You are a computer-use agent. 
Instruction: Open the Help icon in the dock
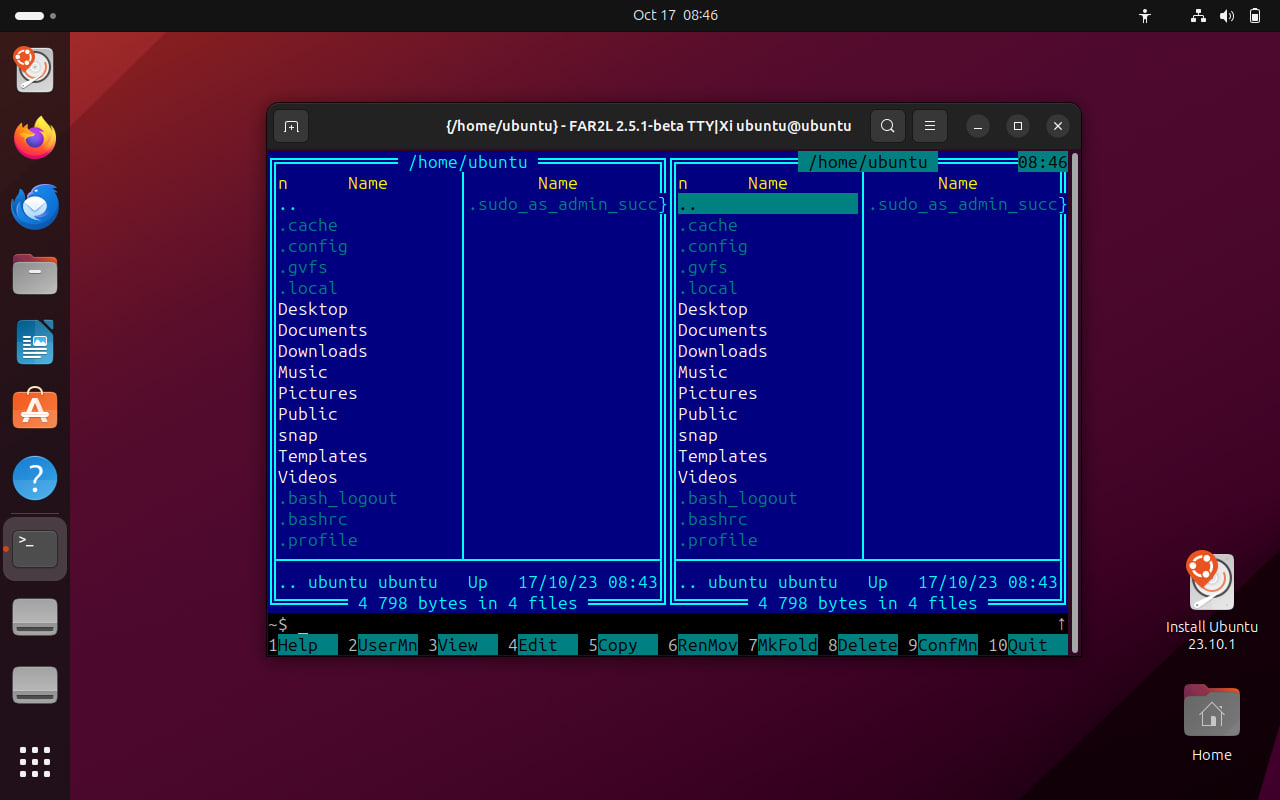click(x=35, y=479)
